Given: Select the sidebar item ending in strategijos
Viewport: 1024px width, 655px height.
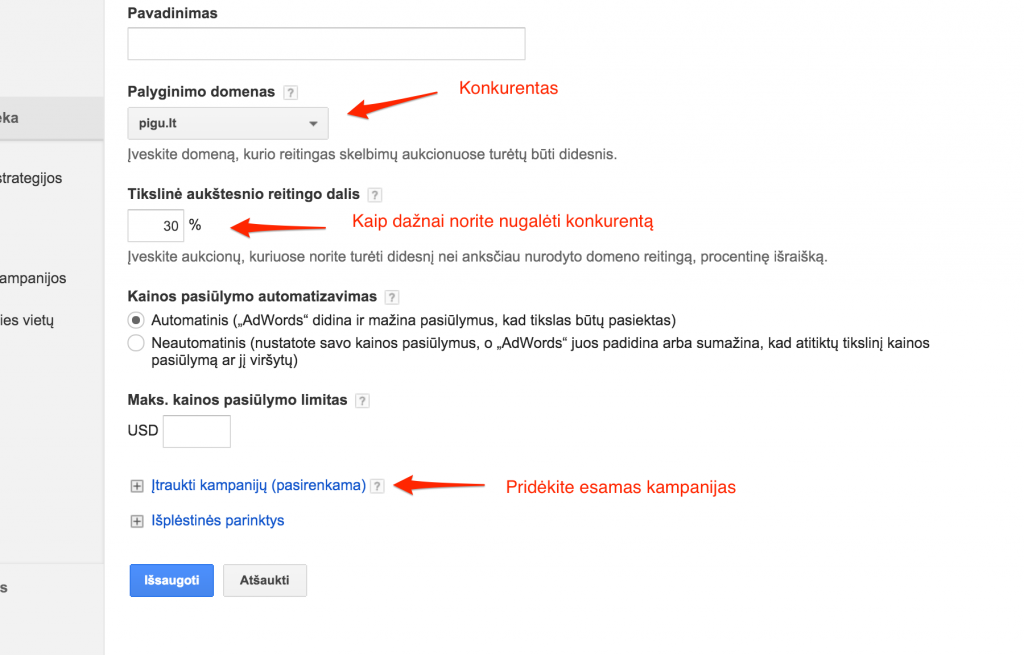Looking at the screenshot, I should click(x=31, y=178).
